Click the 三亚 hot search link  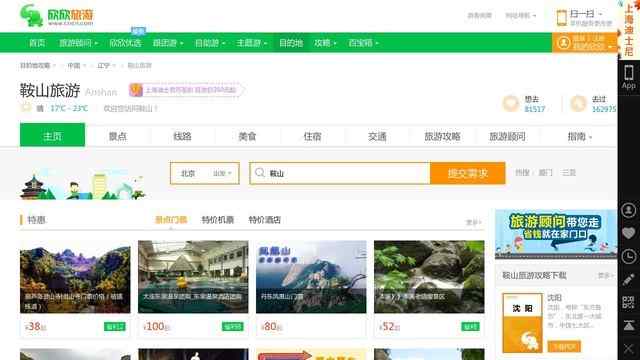(x=569, y=173)
